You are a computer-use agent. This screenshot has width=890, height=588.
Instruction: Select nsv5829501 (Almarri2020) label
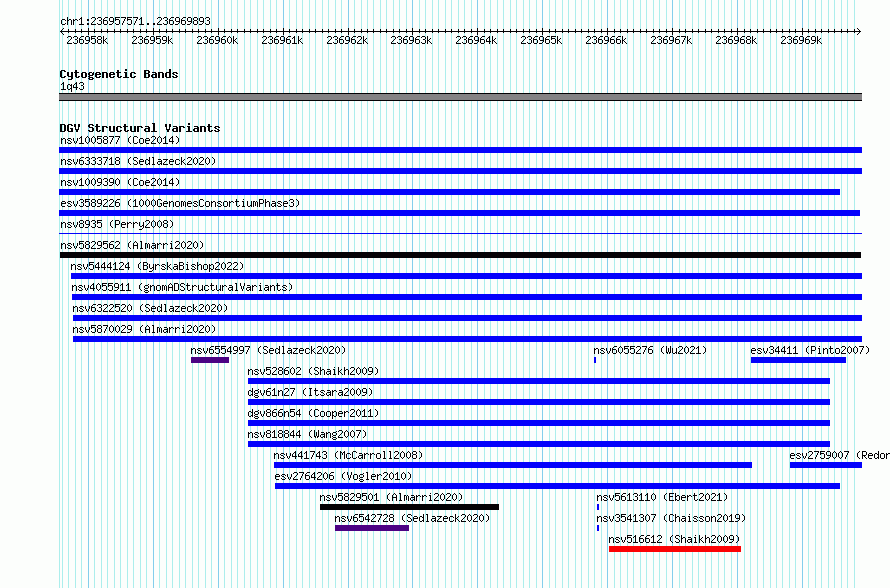(x=391, y=497)
